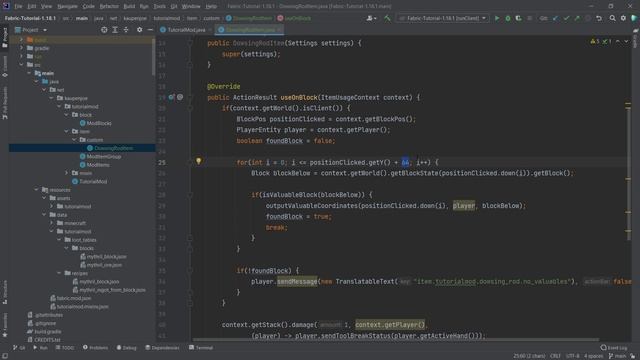Open Search Everywhere magnifier icon

pos(612,18)
